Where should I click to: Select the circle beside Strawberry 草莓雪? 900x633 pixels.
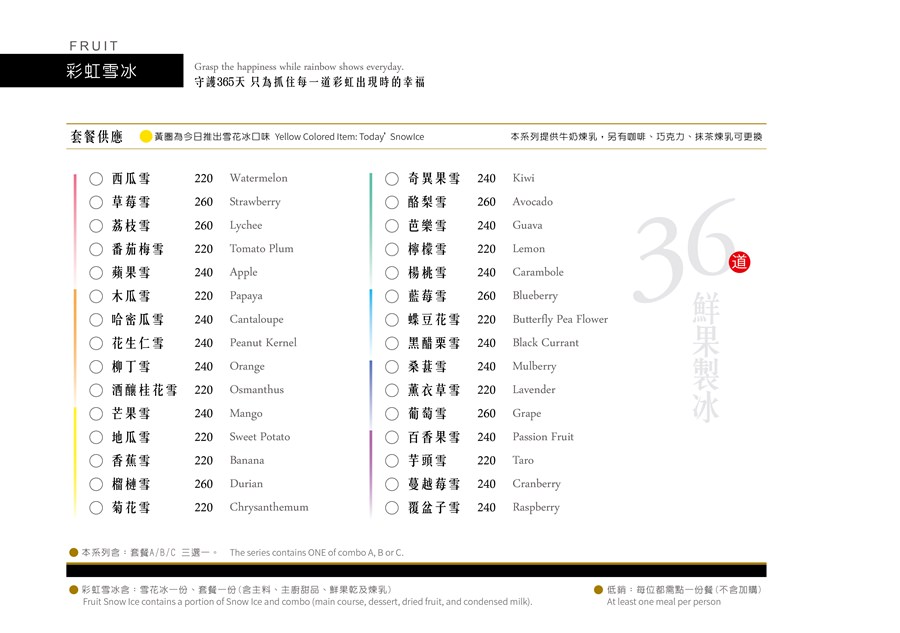96,202
